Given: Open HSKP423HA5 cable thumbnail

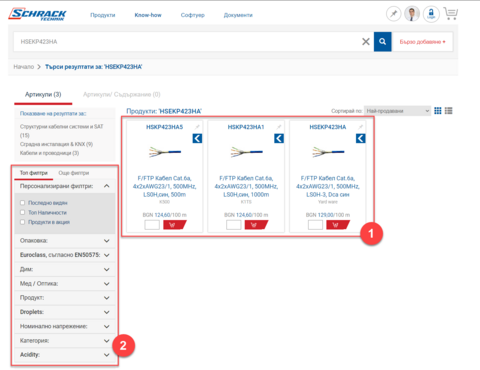Looking at the screenshot, I should (165, 152).
